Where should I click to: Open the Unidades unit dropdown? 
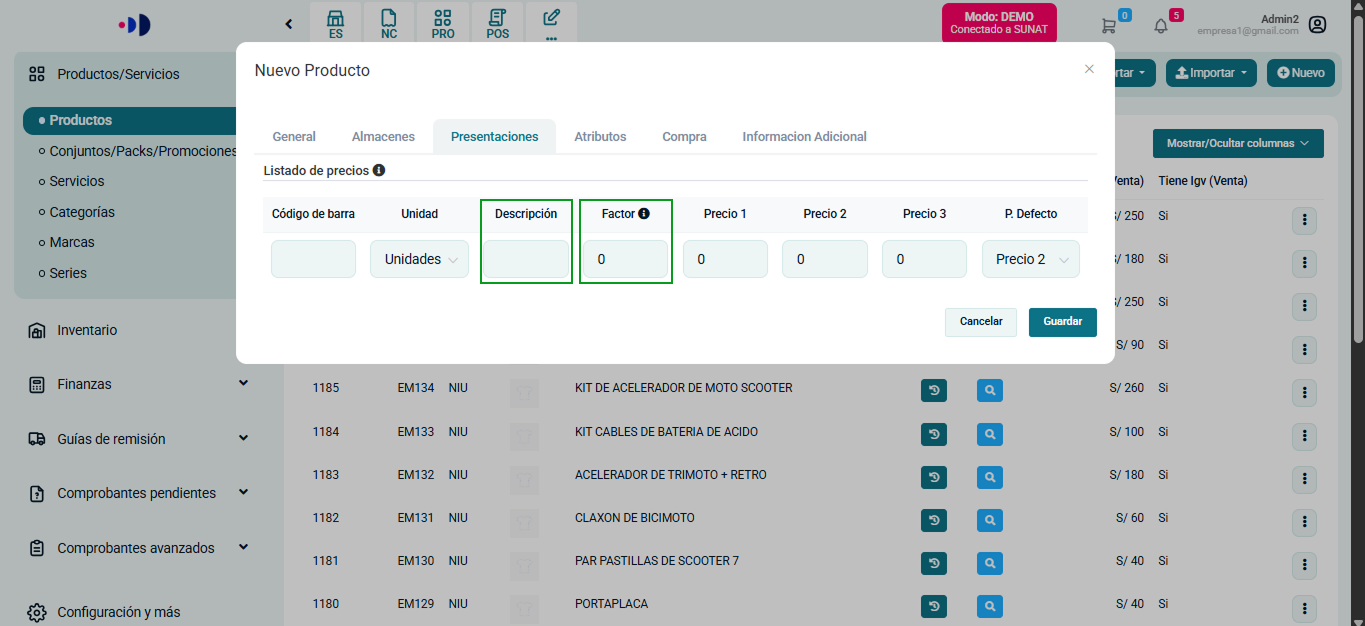(419, 259)
